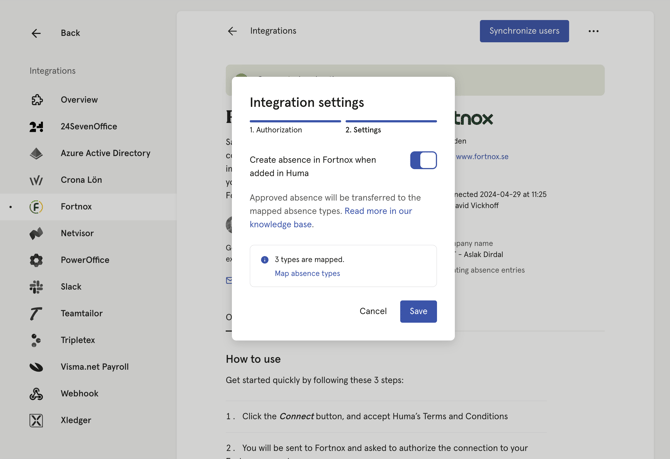Open Map absence types link
Image resolution: width=670 pixels, height=459 pixels.
(307, 274)
